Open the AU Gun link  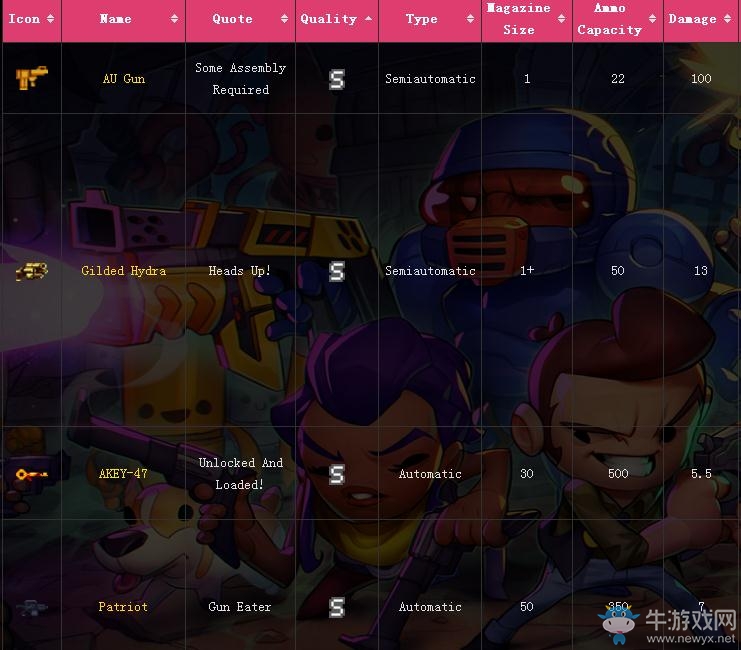(x=124, y=78)
